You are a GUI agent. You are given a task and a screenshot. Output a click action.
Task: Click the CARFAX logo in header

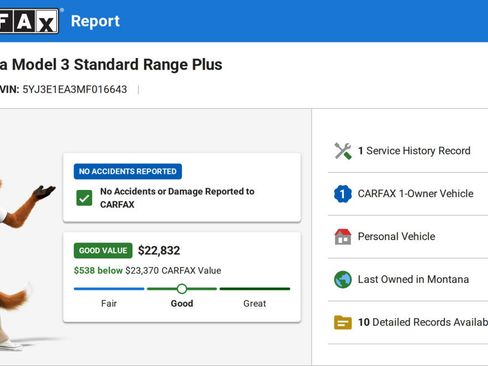click(x=29, y=21)
